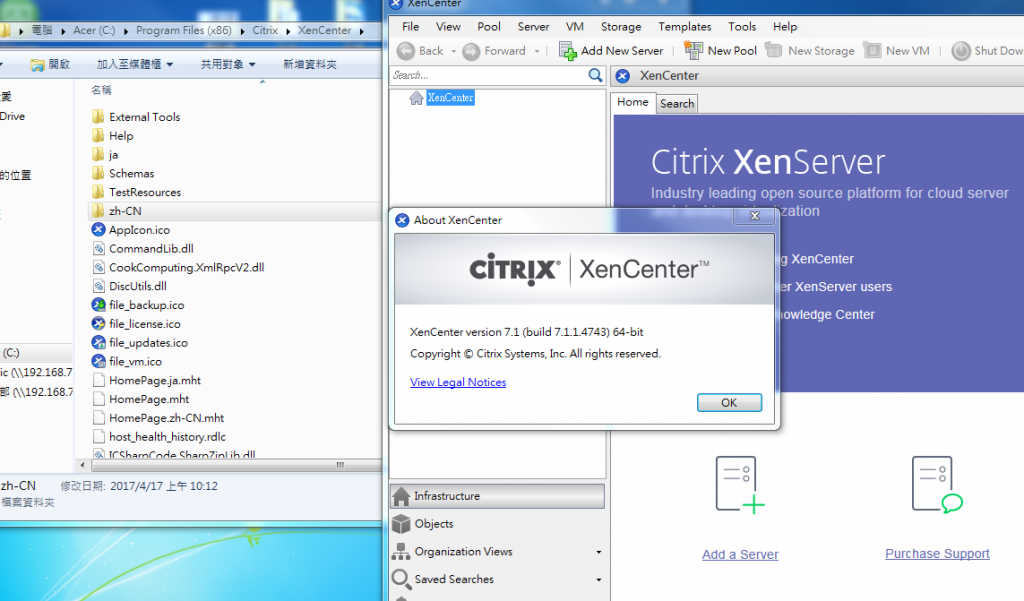Open the Templates menu
This screenshot has height=601, width=1024.
(x=684, y=27)
